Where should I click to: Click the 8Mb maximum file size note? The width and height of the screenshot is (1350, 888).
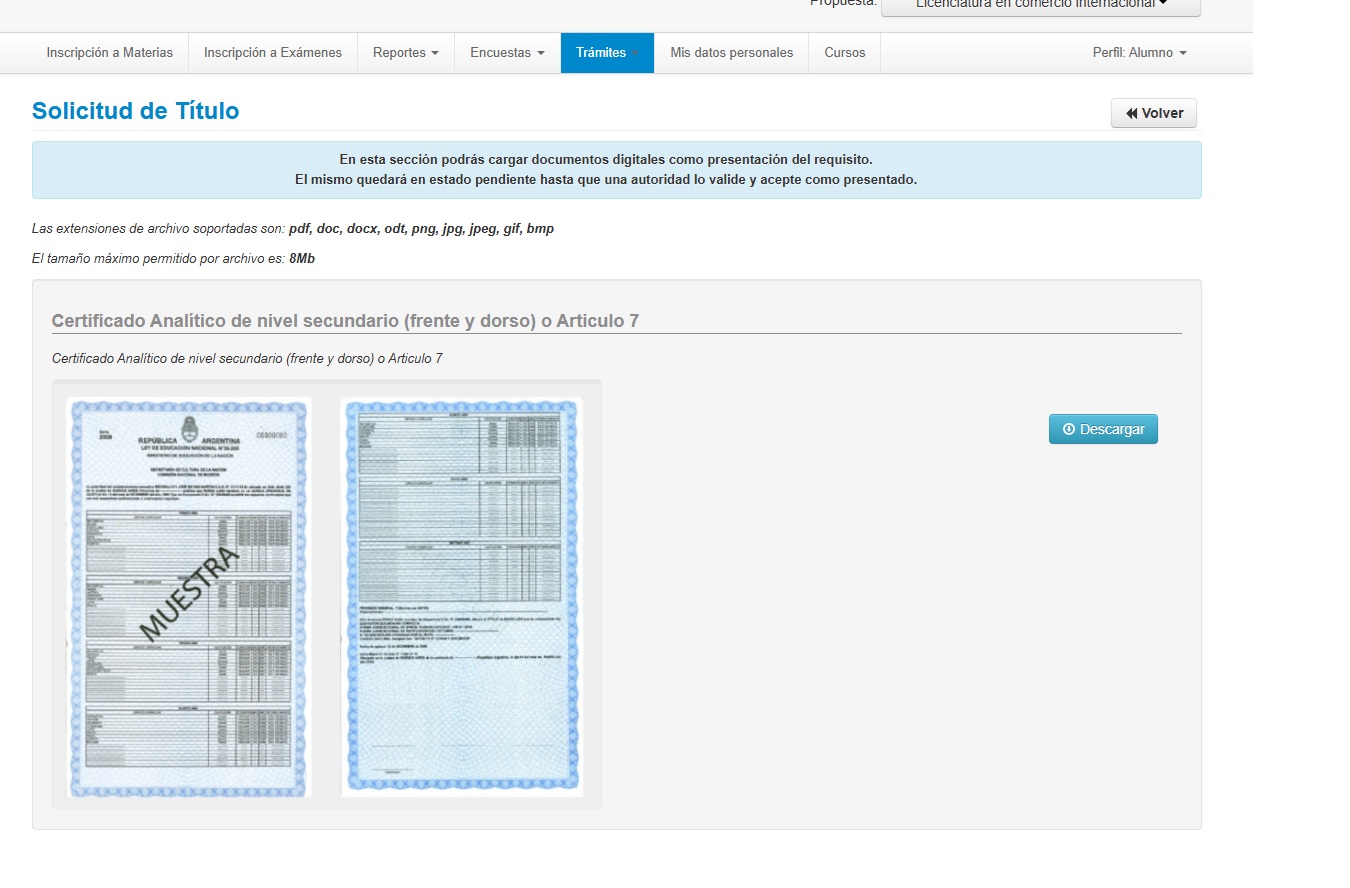(x=173, y=259)
